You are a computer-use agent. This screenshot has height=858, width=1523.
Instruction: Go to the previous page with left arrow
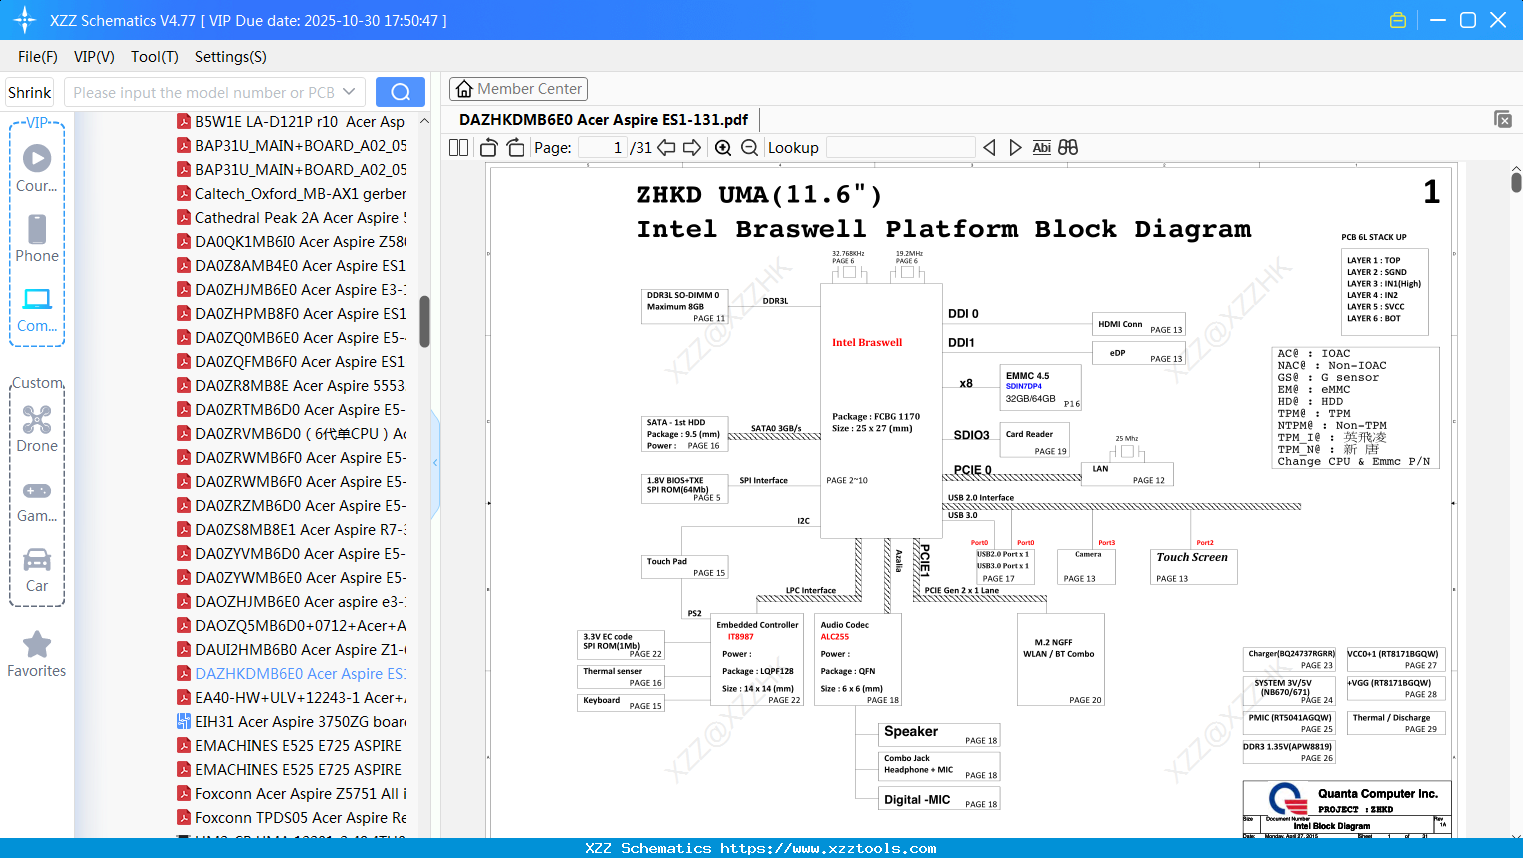pos(666,148)
